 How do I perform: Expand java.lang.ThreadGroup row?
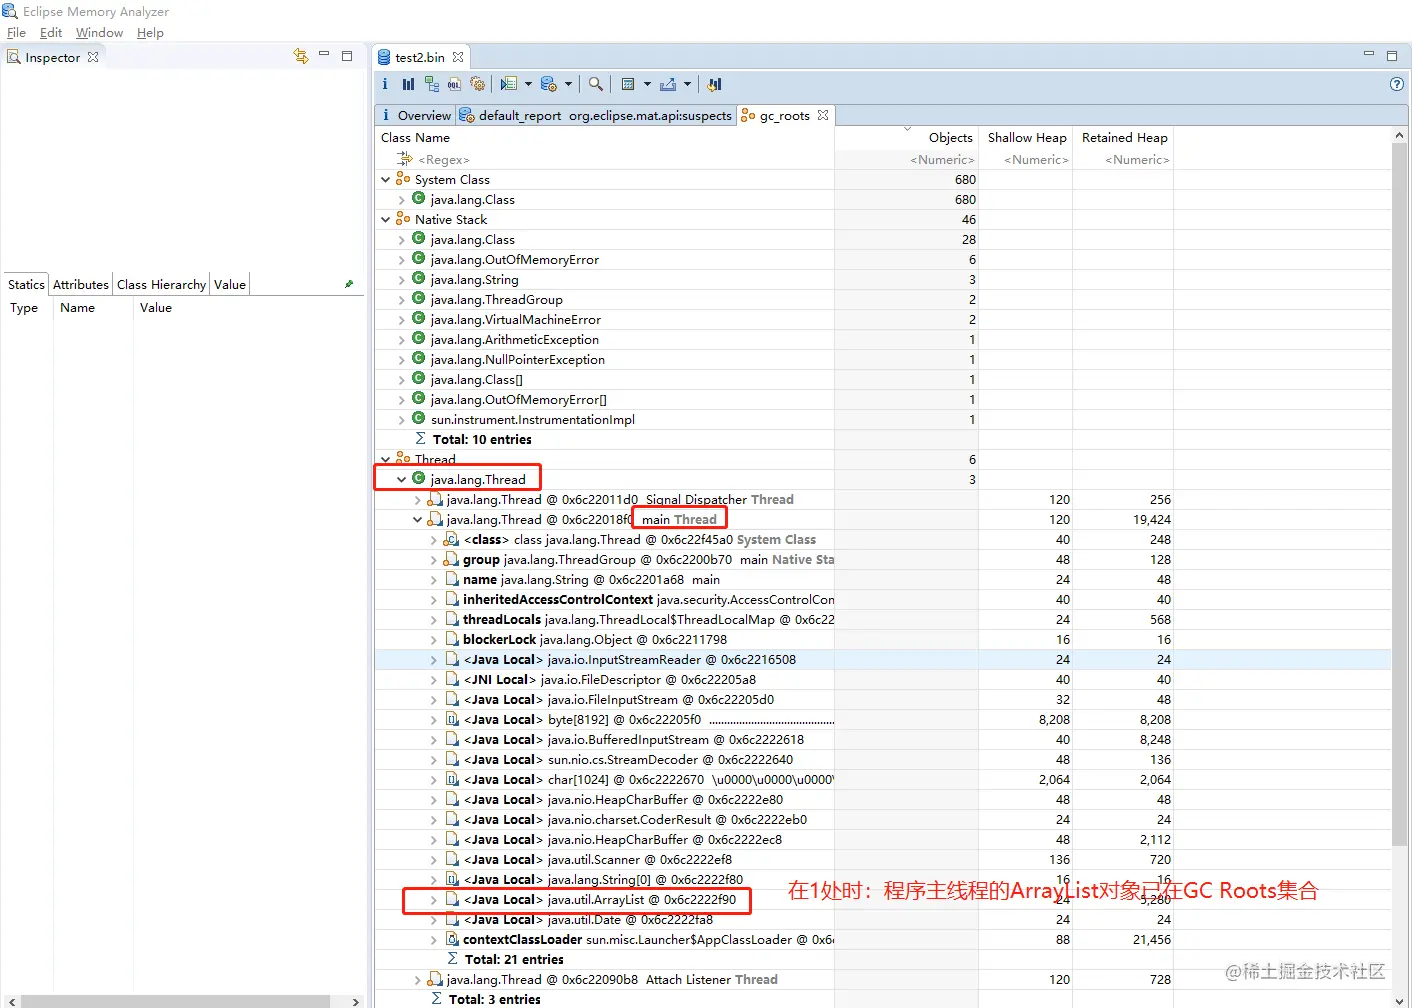pos(402,300)
